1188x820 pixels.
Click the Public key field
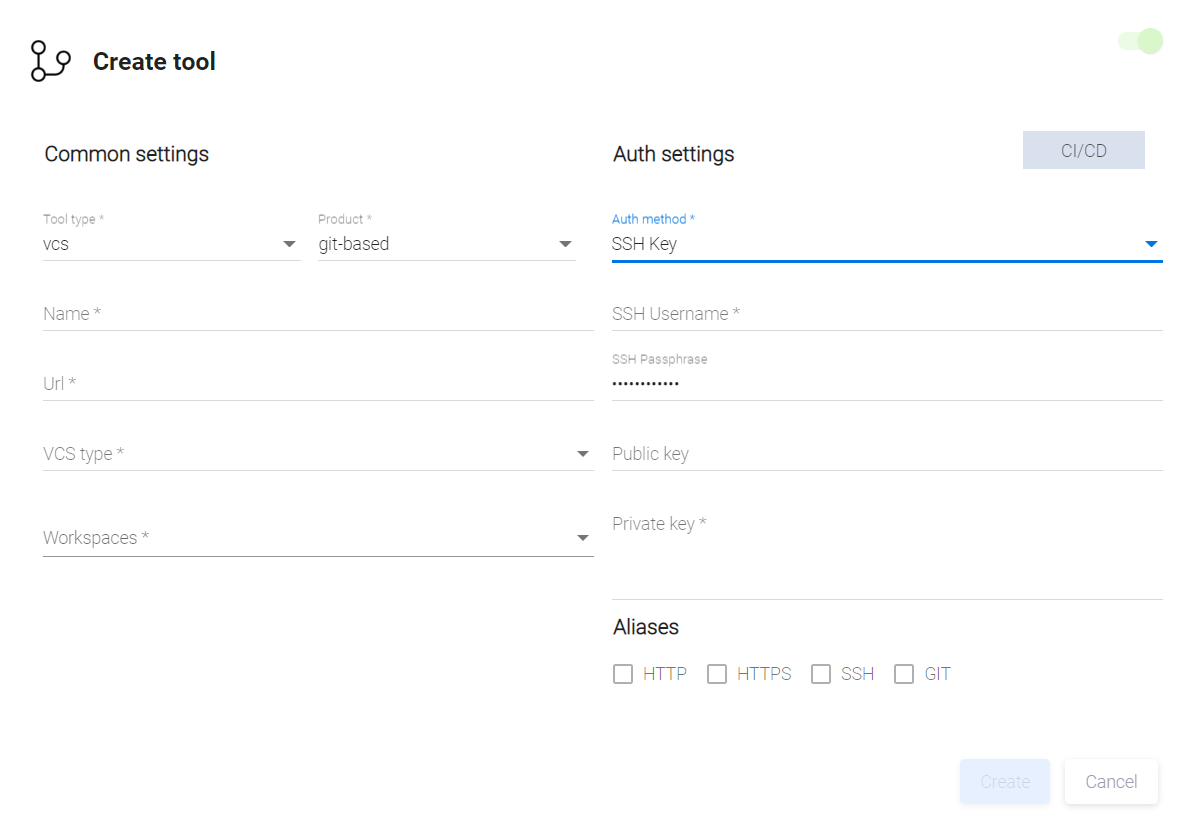click(x=886, y=454)
